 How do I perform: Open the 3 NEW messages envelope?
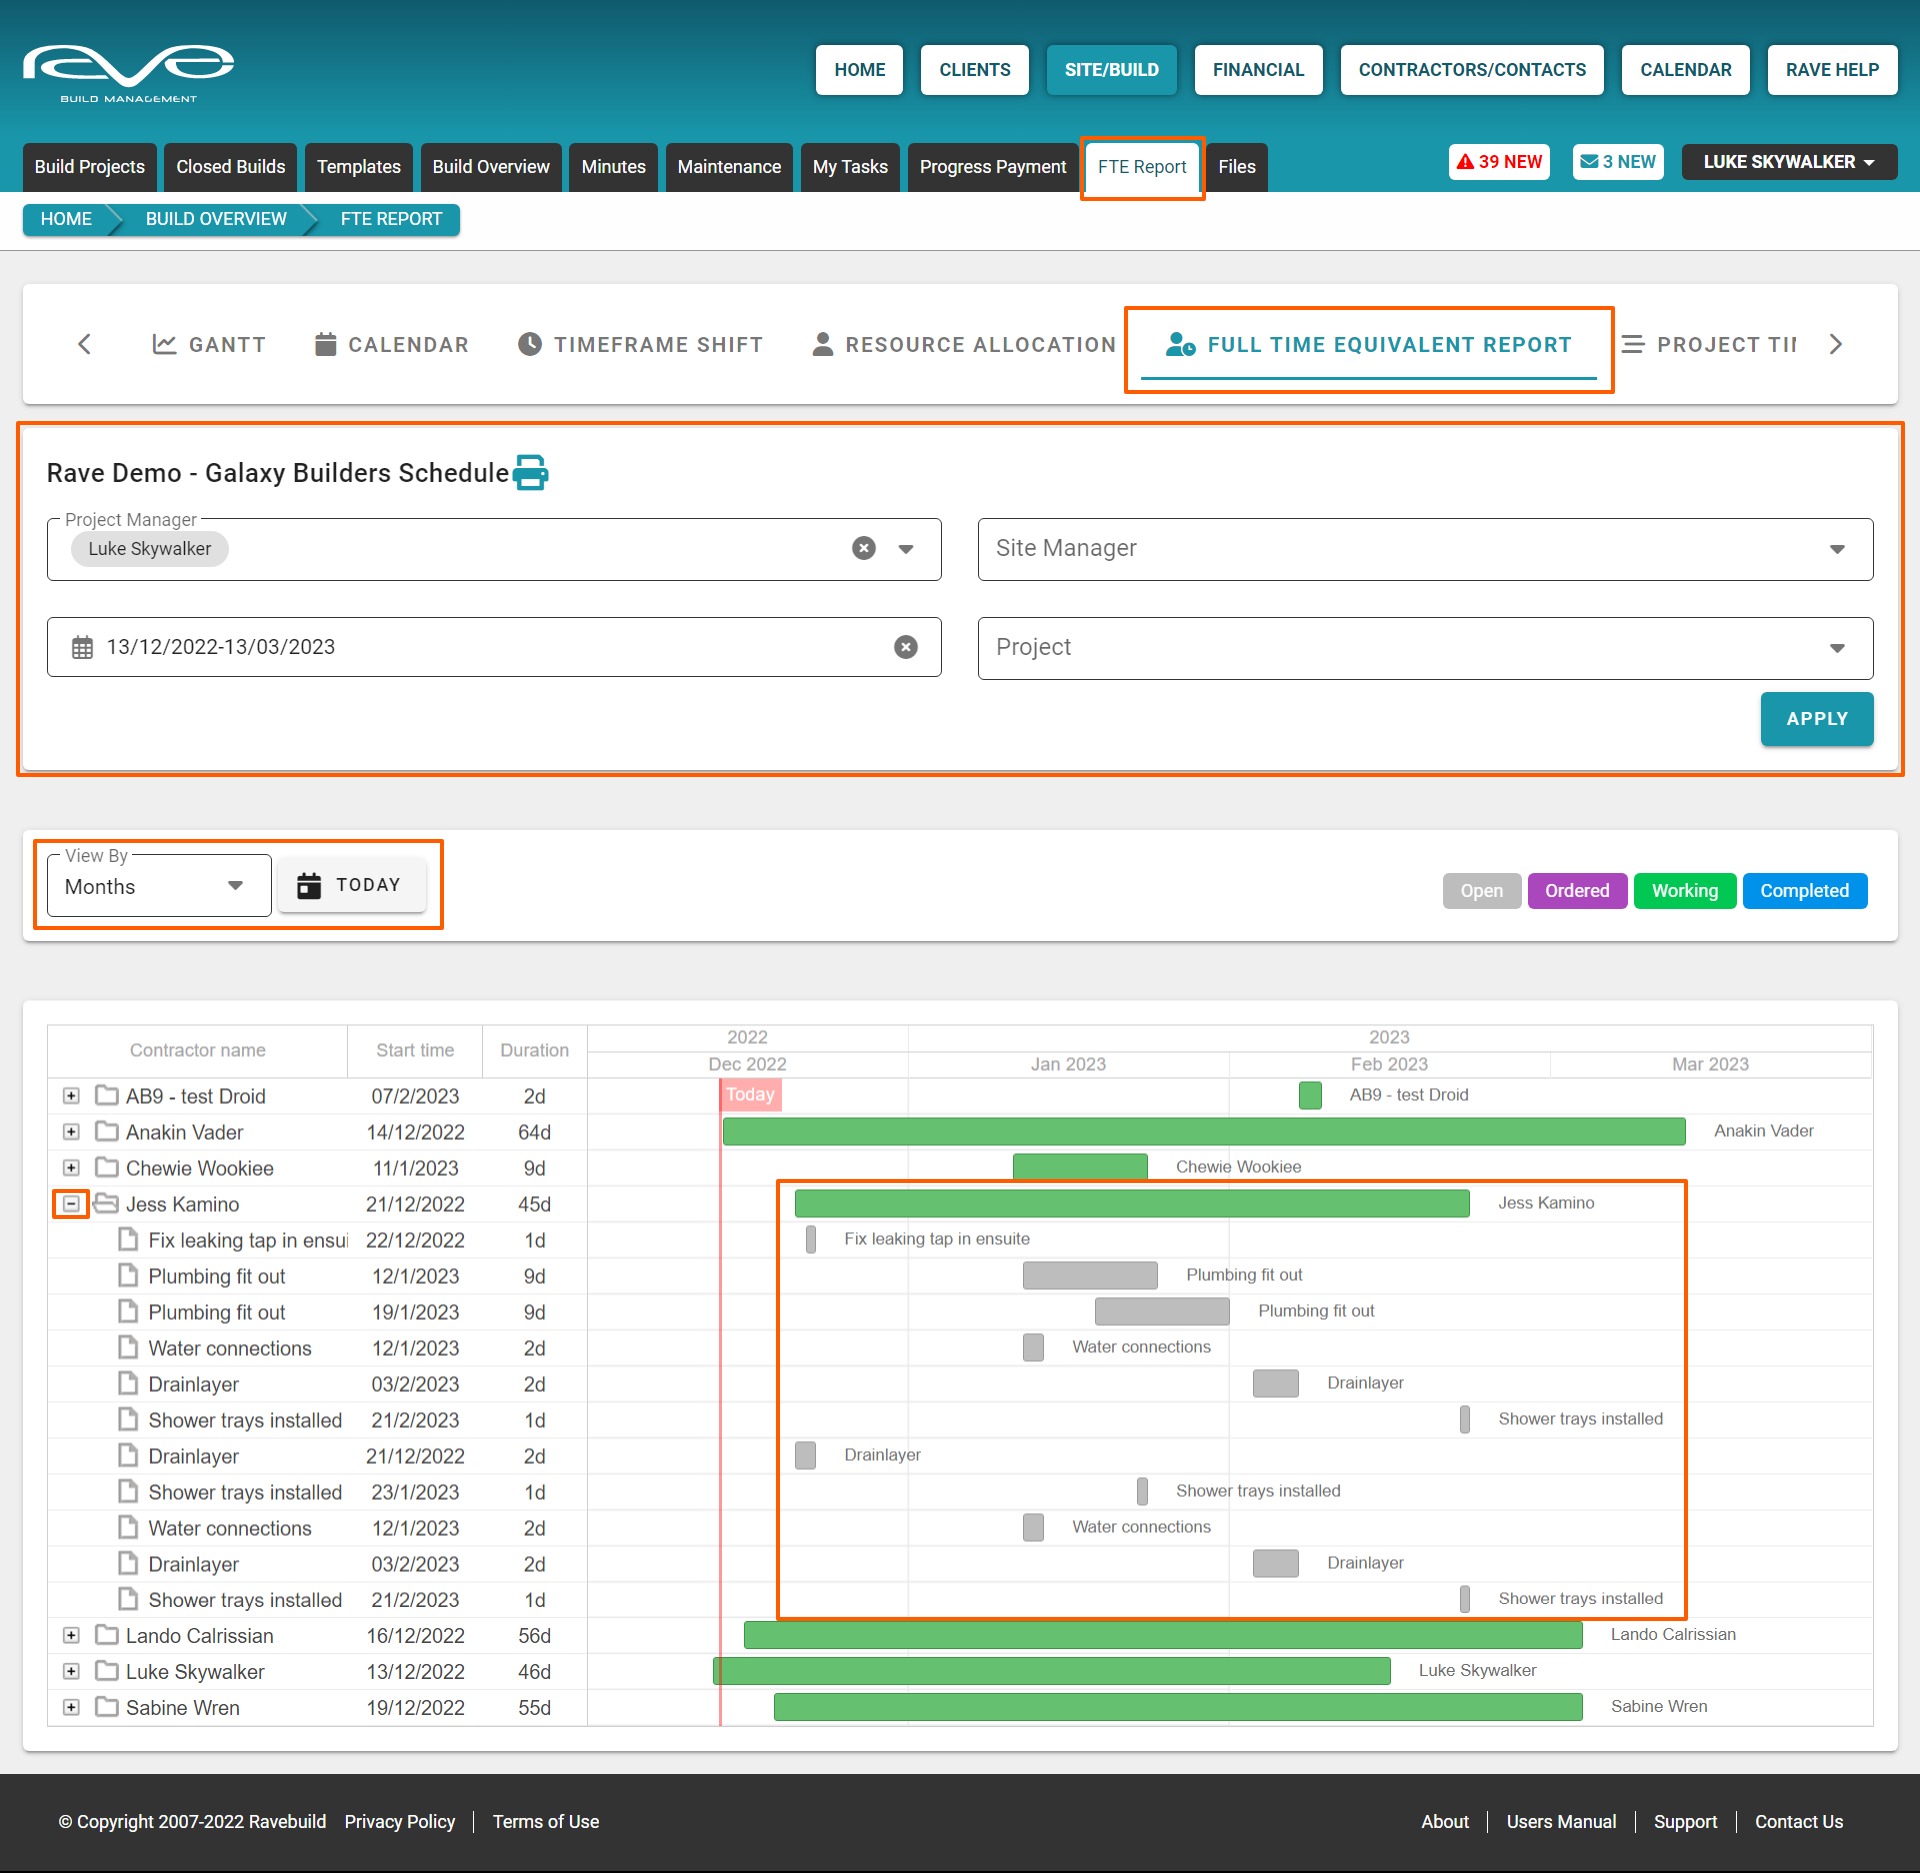(1617, 162)
